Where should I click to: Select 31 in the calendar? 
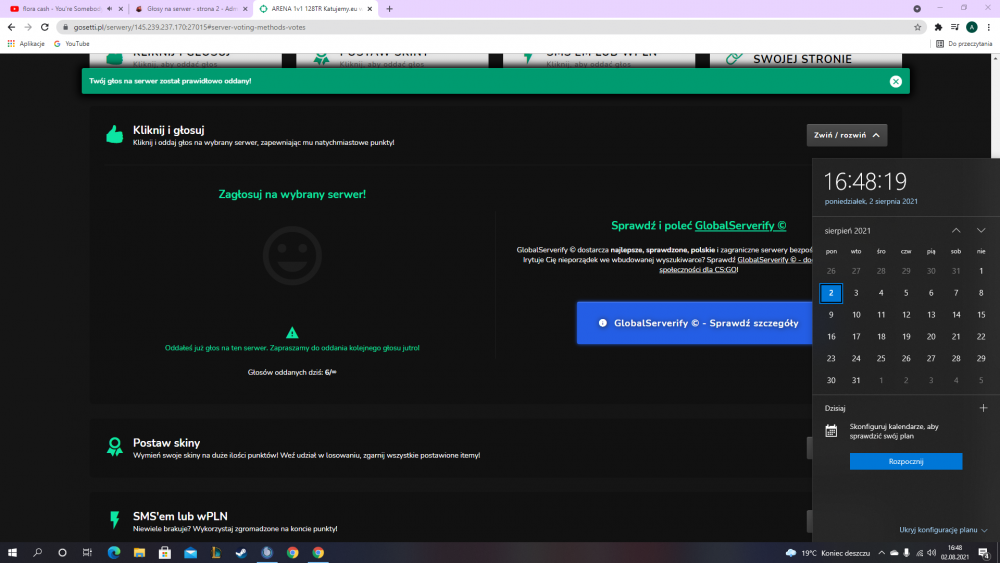[x=856, y=381]
